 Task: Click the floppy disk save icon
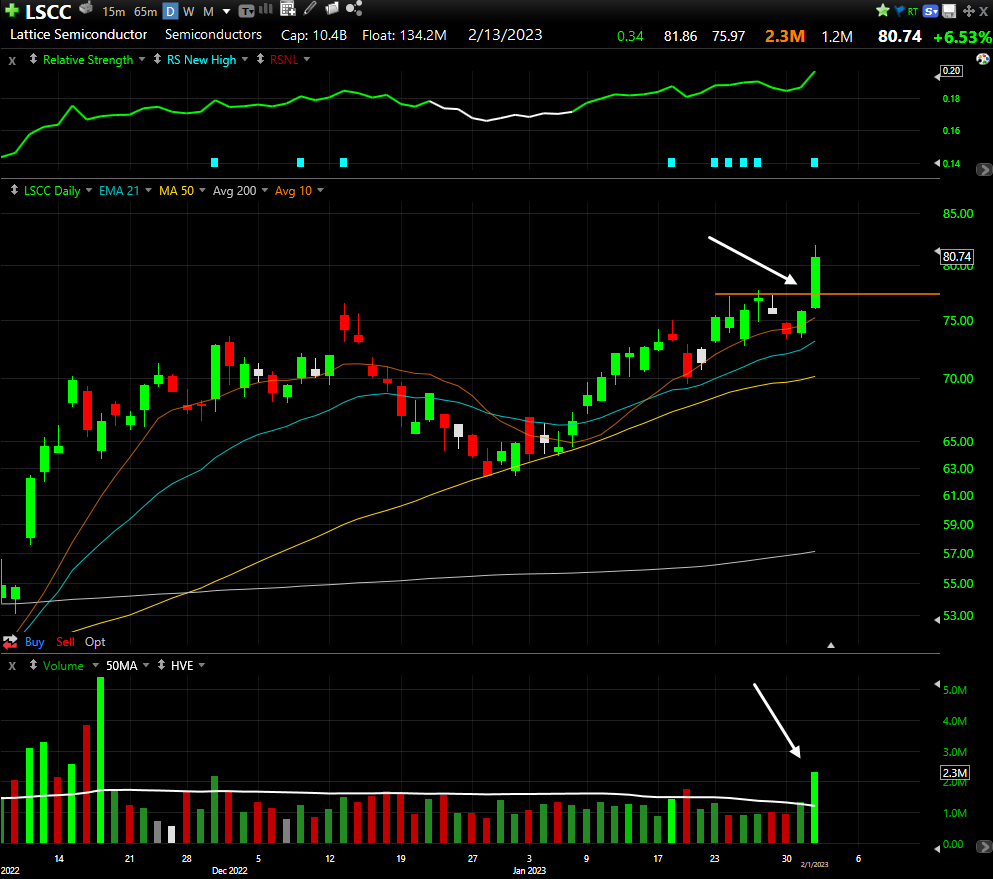tap(949, 11)
